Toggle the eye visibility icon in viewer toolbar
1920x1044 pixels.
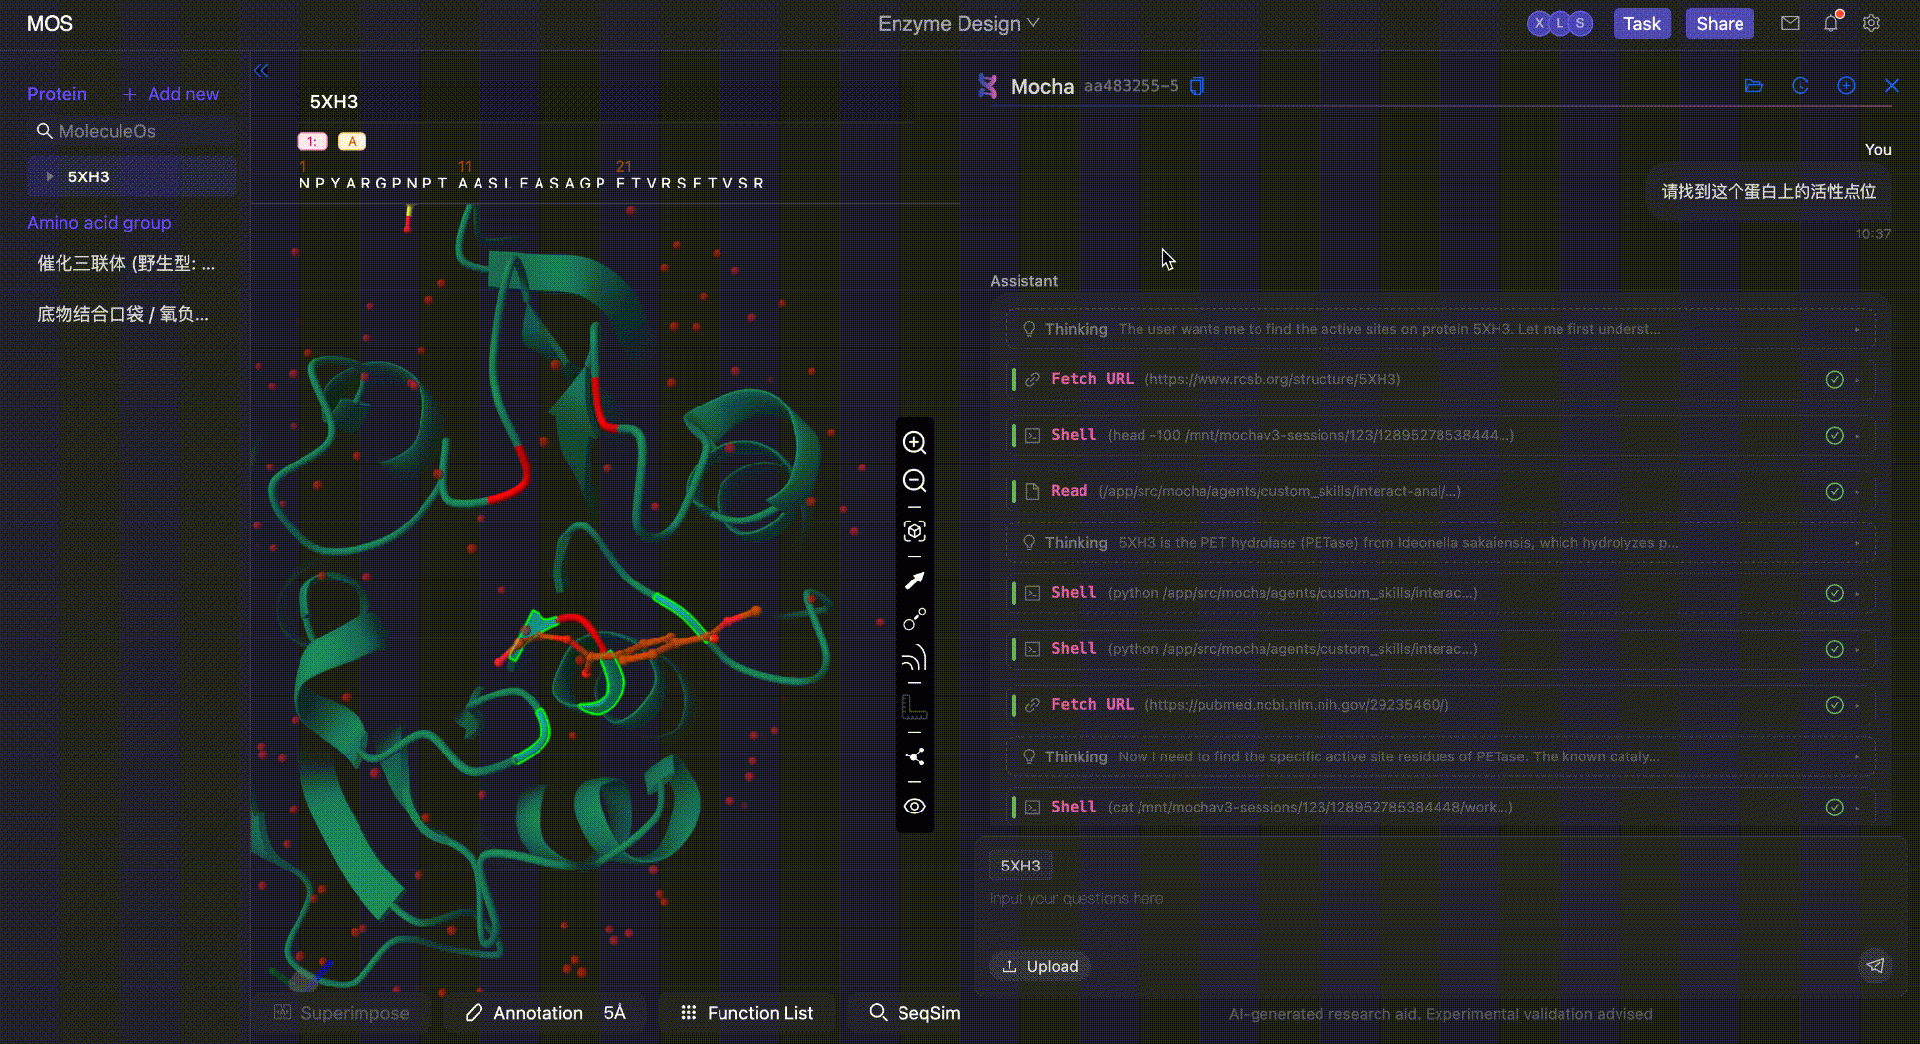914,806
